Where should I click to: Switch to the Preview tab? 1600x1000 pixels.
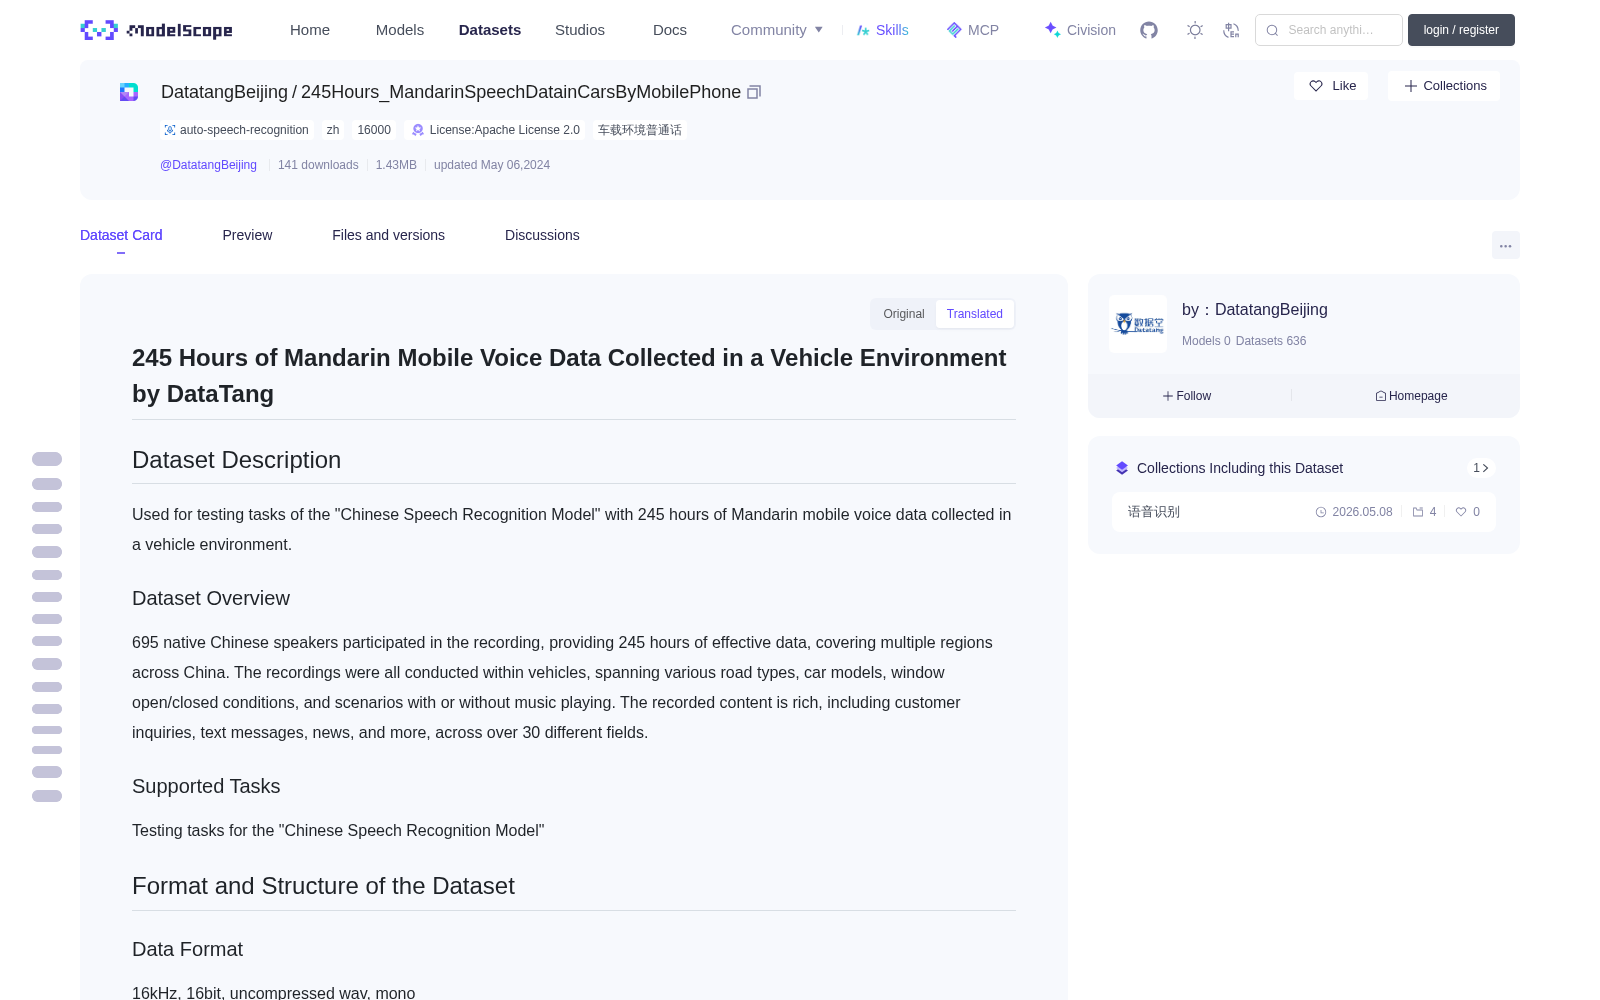pos(247,235)
